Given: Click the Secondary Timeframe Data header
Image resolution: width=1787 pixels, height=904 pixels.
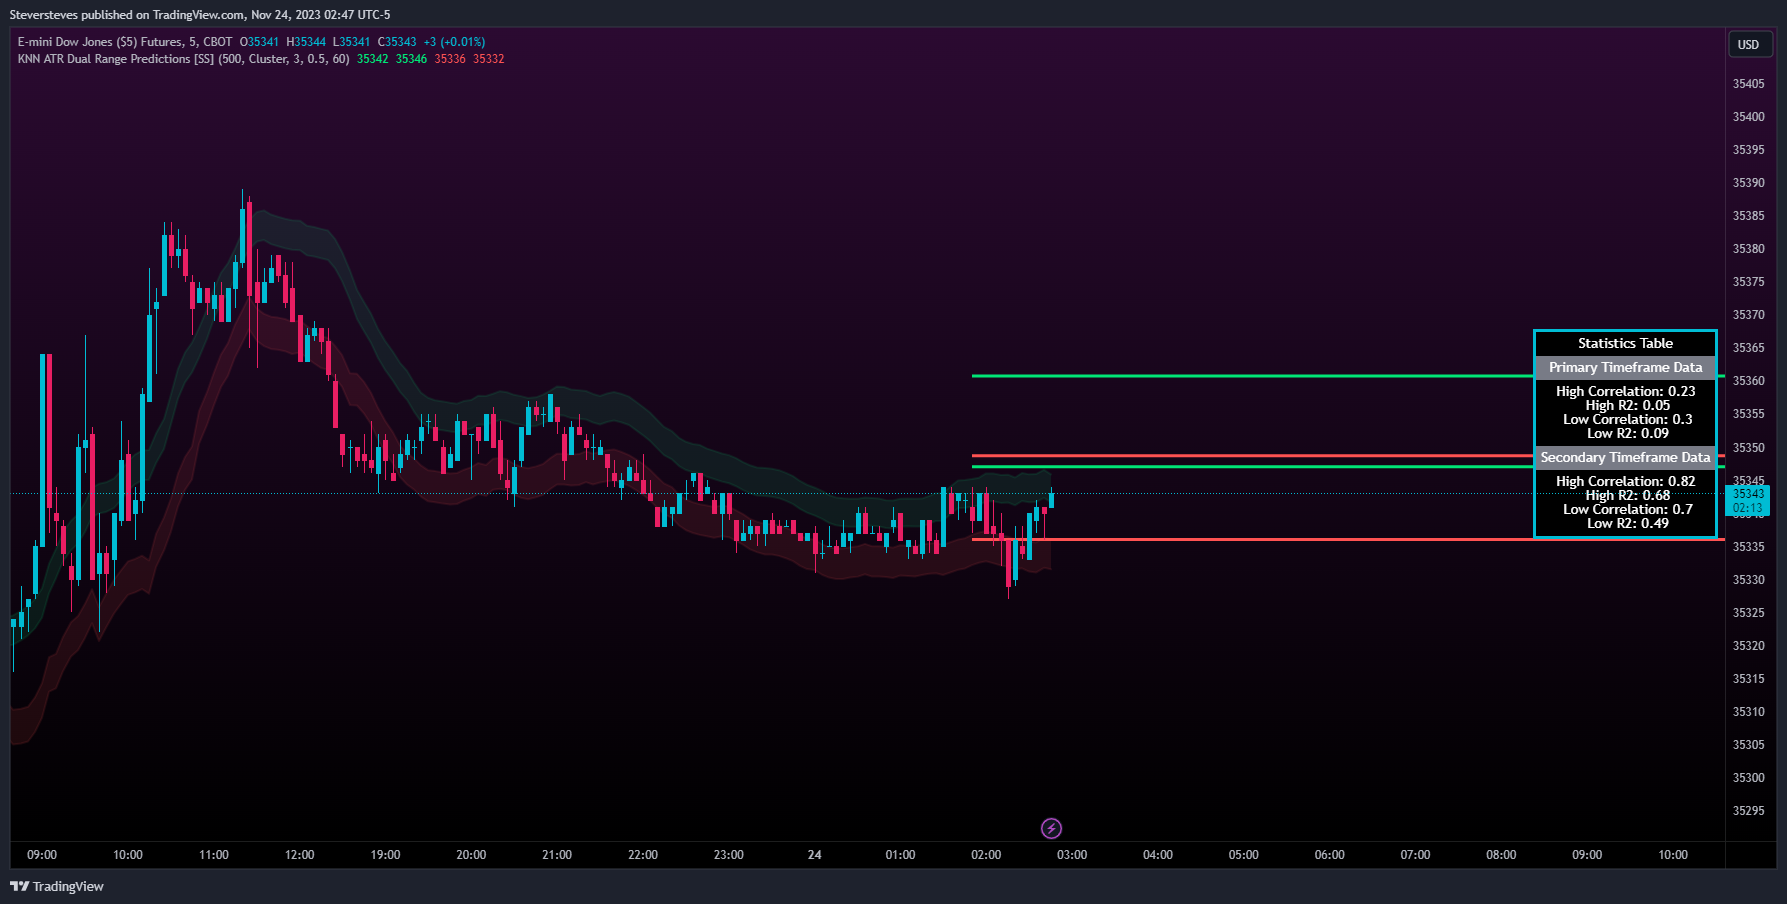Looking at the screenshot, I should coord(1625,457).
